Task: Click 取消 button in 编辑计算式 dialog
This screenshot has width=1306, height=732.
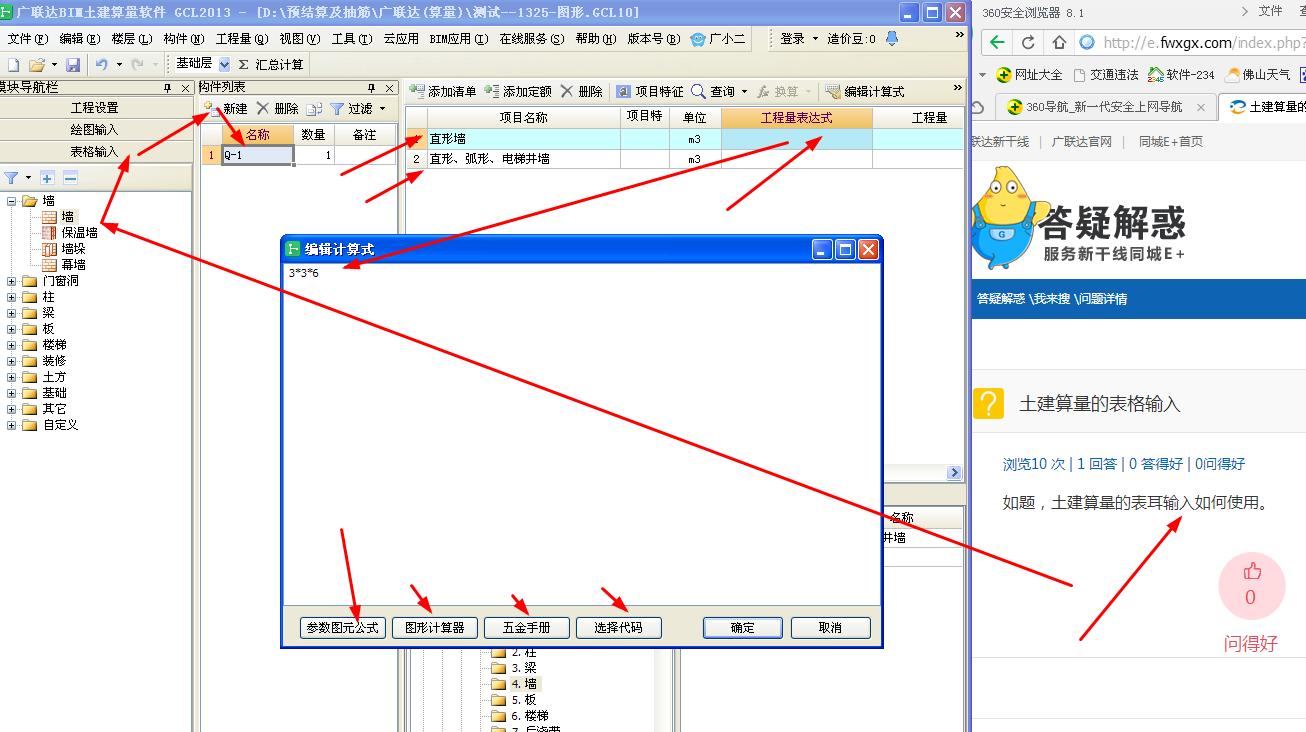Action: [830, 628]
